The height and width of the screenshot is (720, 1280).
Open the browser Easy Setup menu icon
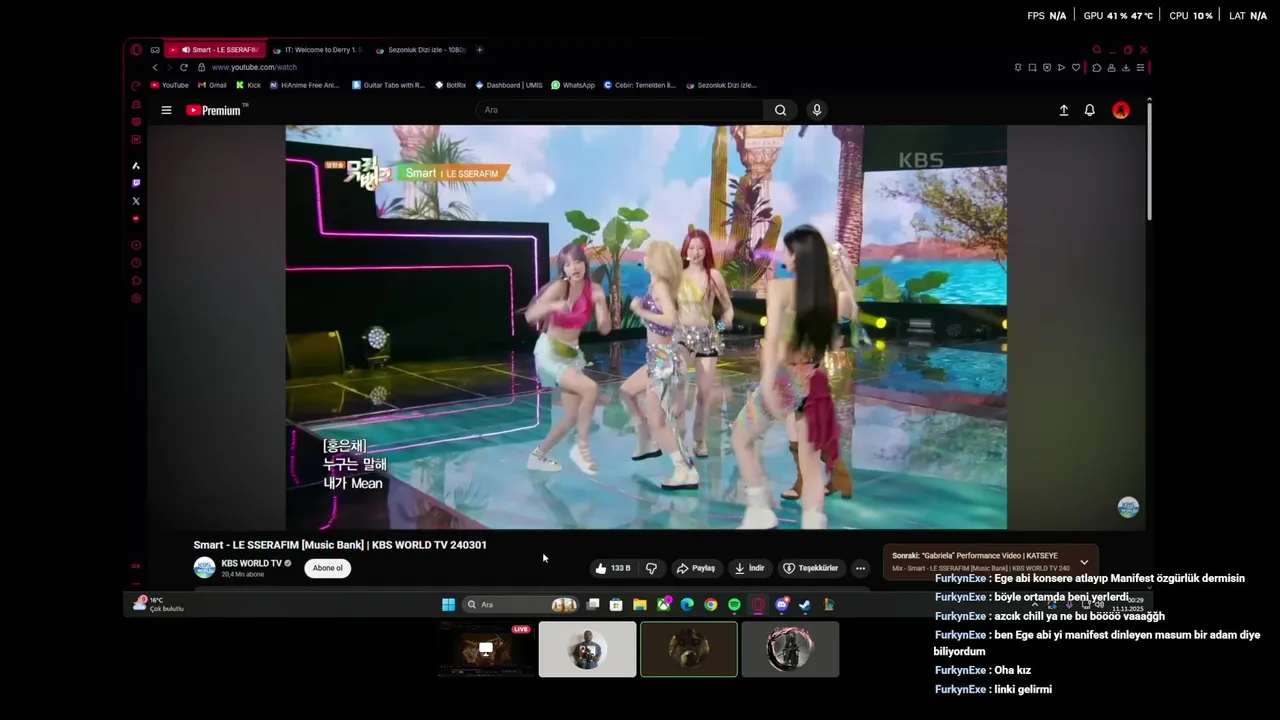click(x=1140, y=67)
